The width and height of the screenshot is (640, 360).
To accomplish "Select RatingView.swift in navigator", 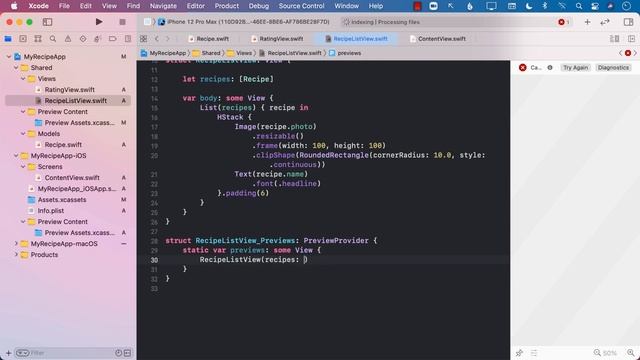I will 69,90.
